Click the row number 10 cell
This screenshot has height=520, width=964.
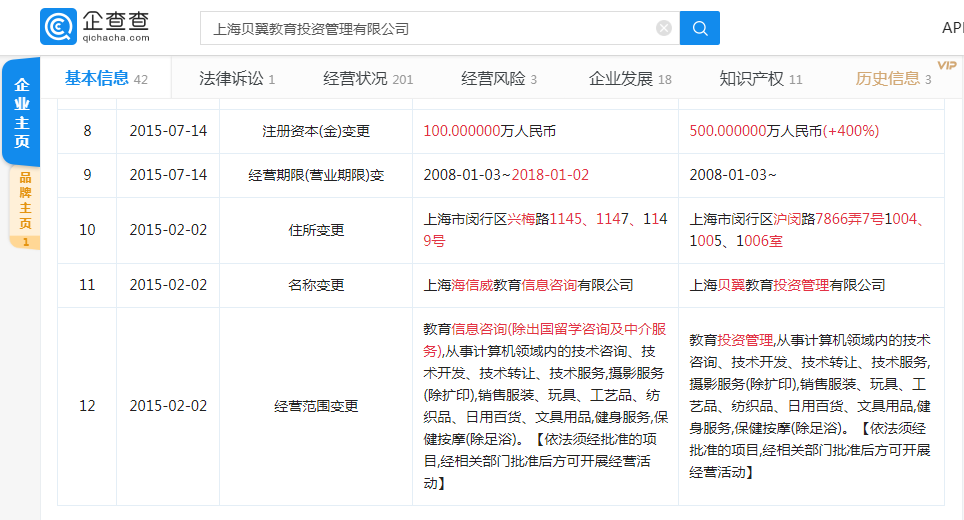coord(87,230)
